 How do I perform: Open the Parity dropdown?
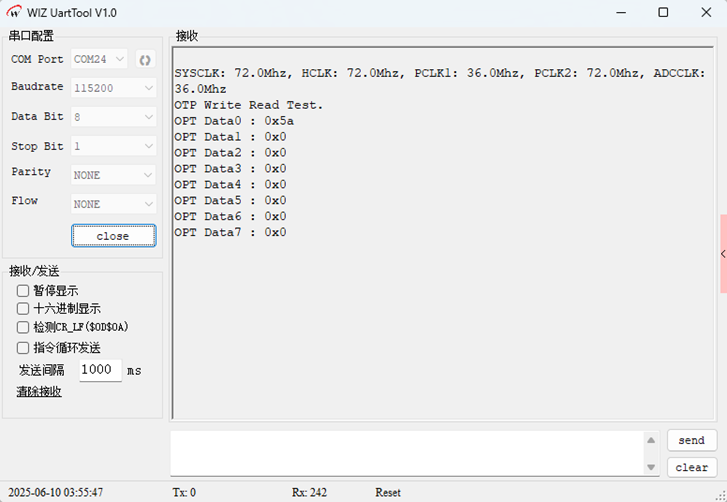click(114, 175)
